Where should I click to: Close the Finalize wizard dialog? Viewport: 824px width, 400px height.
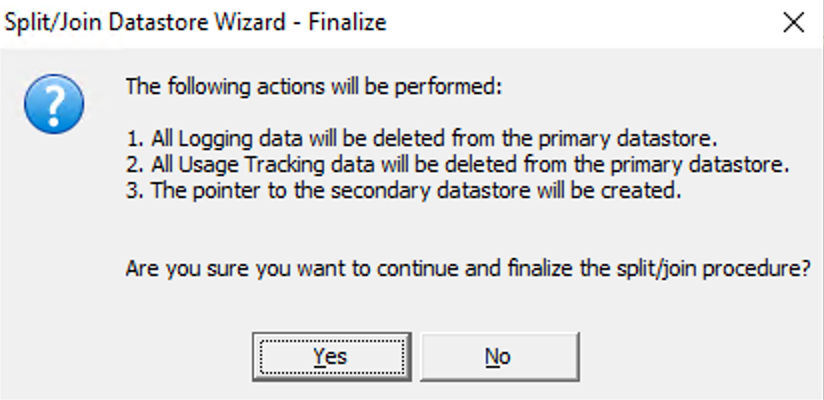coord(794,23)
